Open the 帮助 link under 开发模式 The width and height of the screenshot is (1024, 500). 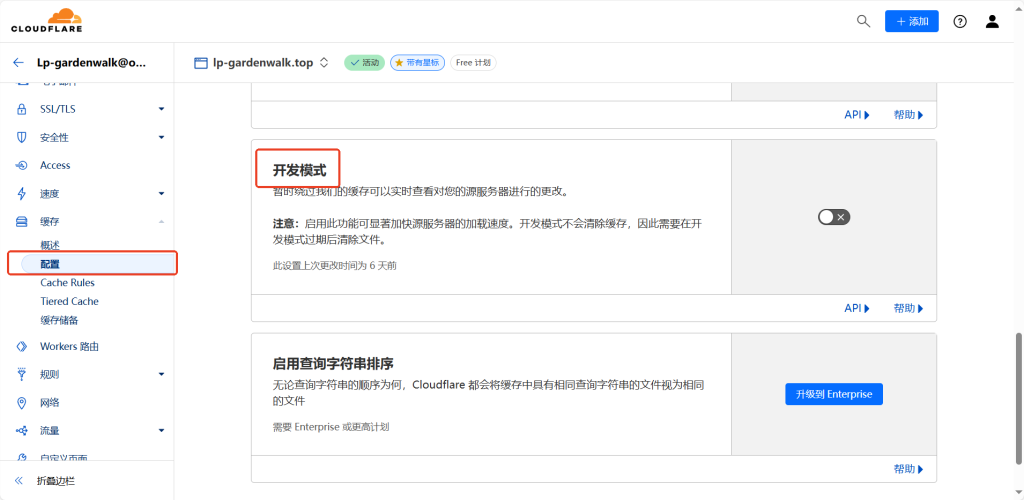click(908, 308)
